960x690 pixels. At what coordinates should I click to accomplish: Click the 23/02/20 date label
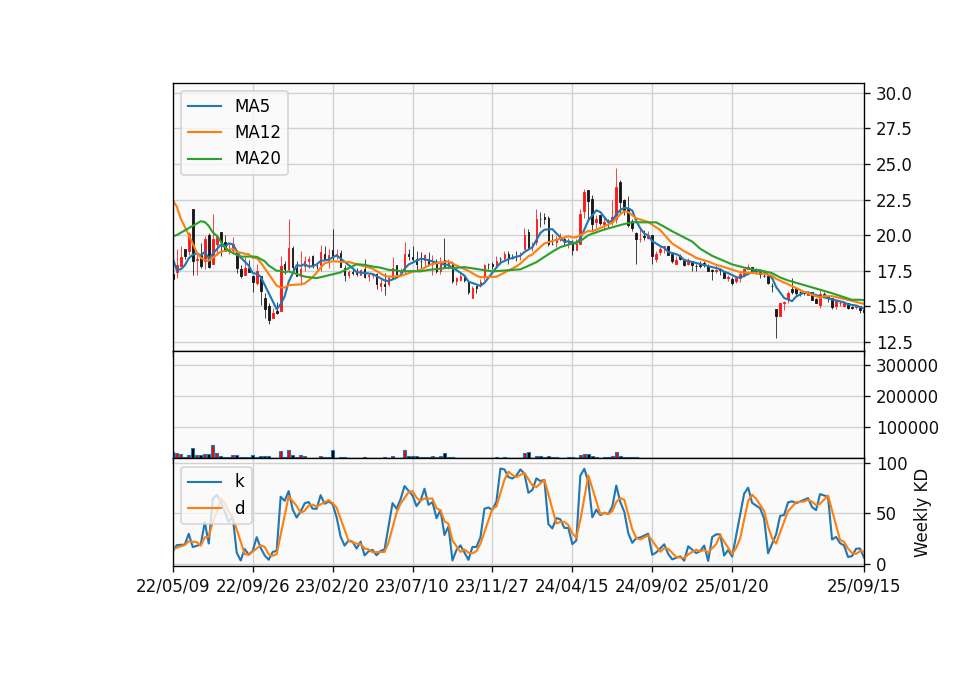pos(332,586)
